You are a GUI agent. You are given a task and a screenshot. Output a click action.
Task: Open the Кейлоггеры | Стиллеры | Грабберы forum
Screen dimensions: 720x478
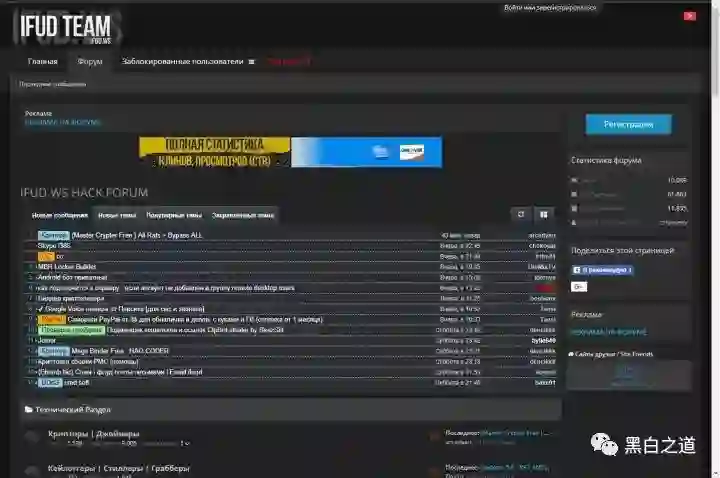tap(118, 468)
